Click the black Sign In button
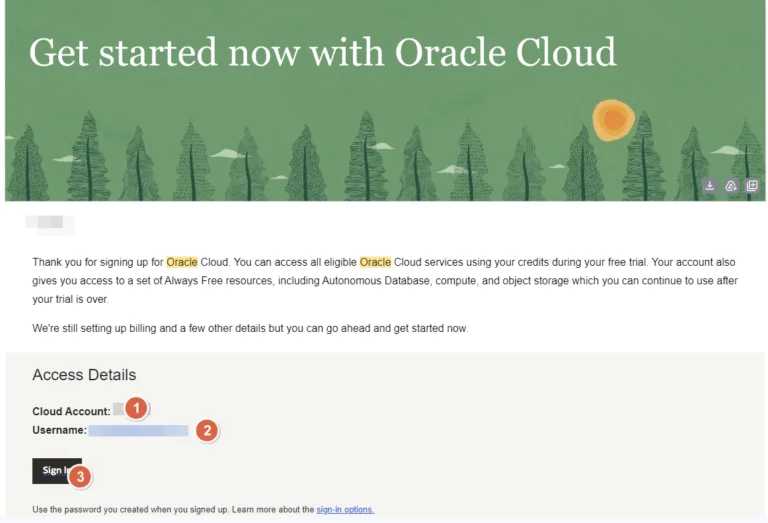Viewport: 768px width, 523px height. [57, 471]
